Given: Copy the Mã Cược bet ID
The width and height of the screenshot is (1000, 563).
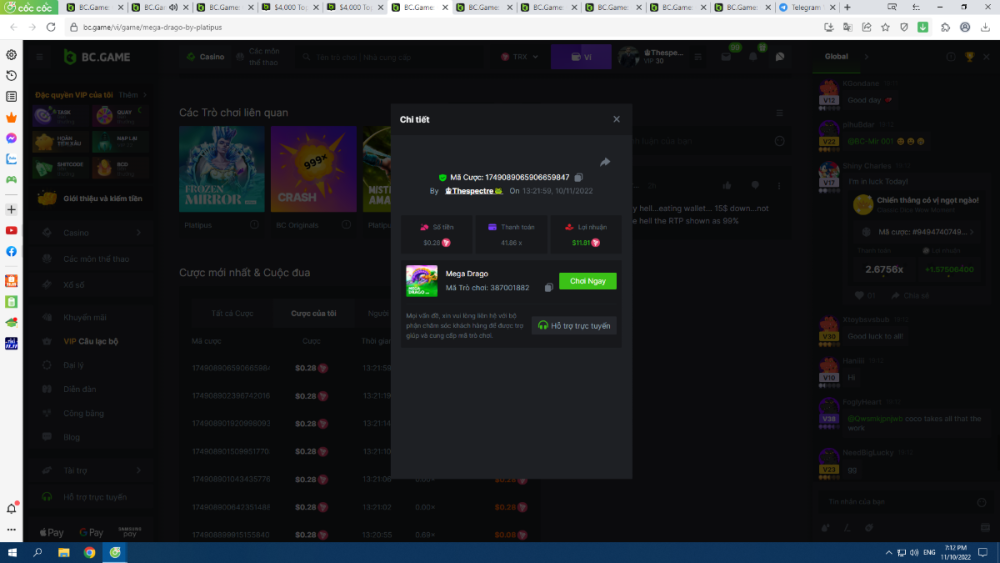Looking at the screenshot, I should tap(579, 177).
